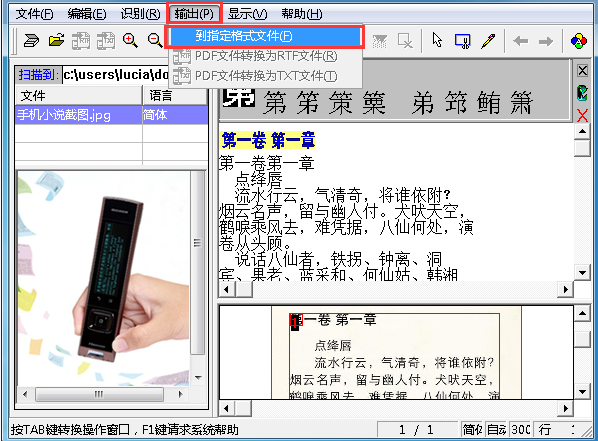Click the 语言 column header
598x441 pixels.
[175, 95]
